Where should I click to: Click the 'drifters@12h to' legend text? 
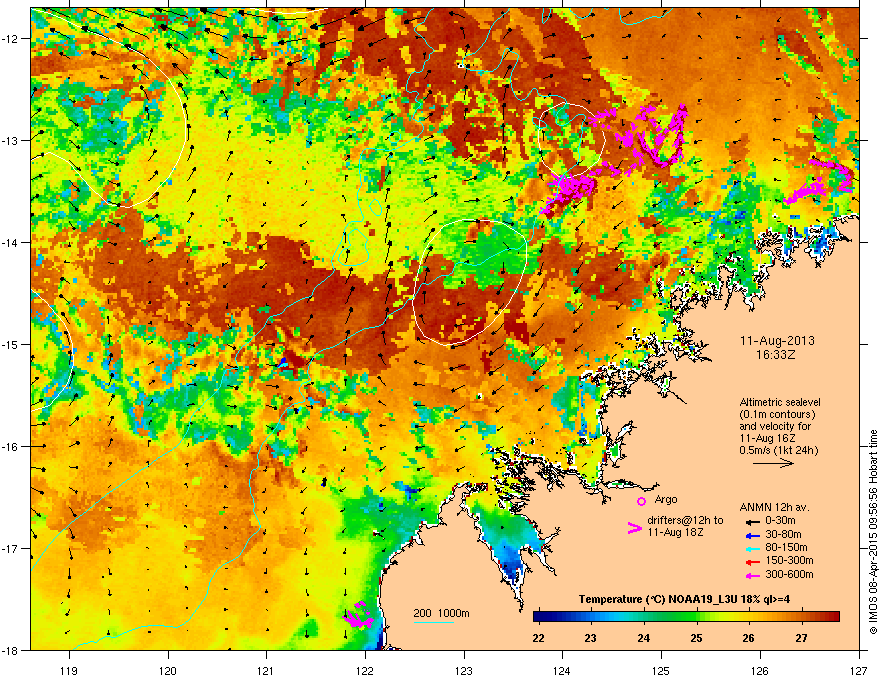[685, 520]
